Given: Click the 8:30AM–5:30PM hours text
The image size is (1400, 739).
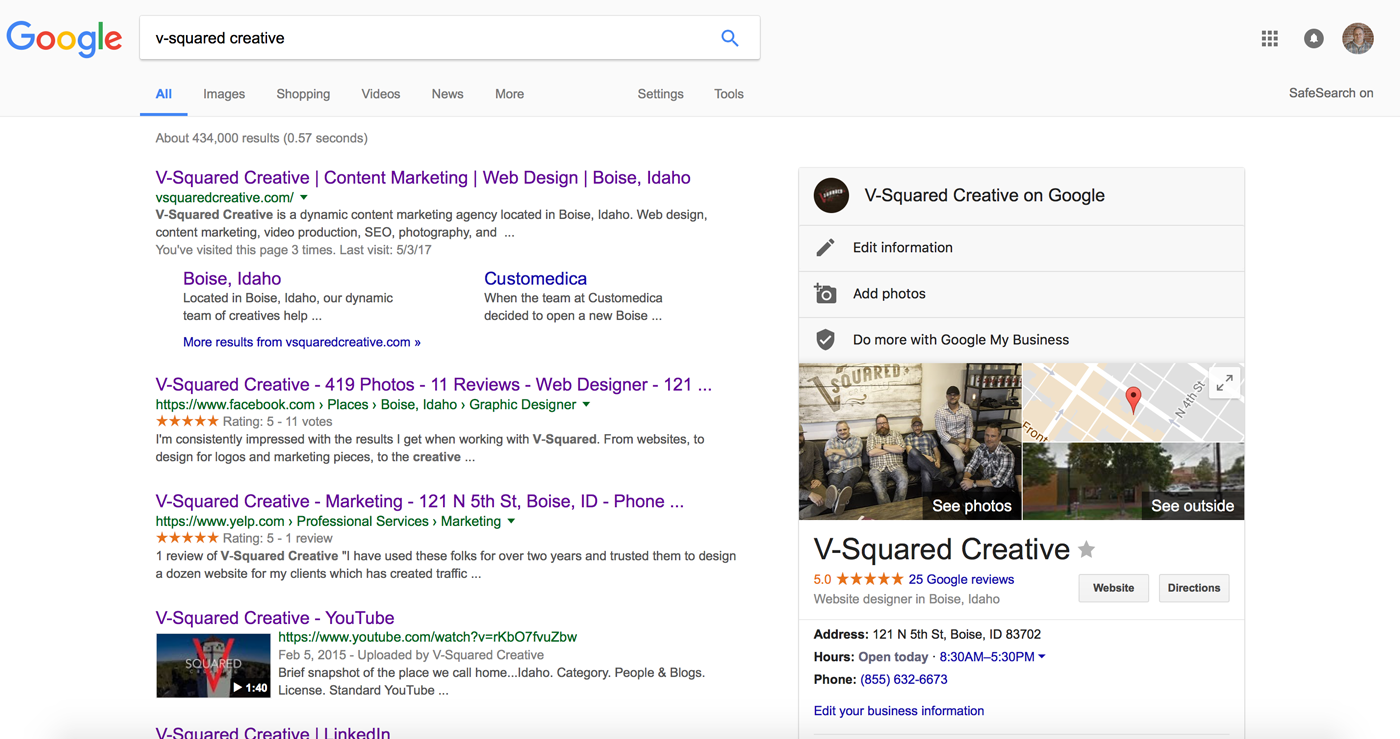Looking at the screenshot, I should tap(987, 657).
